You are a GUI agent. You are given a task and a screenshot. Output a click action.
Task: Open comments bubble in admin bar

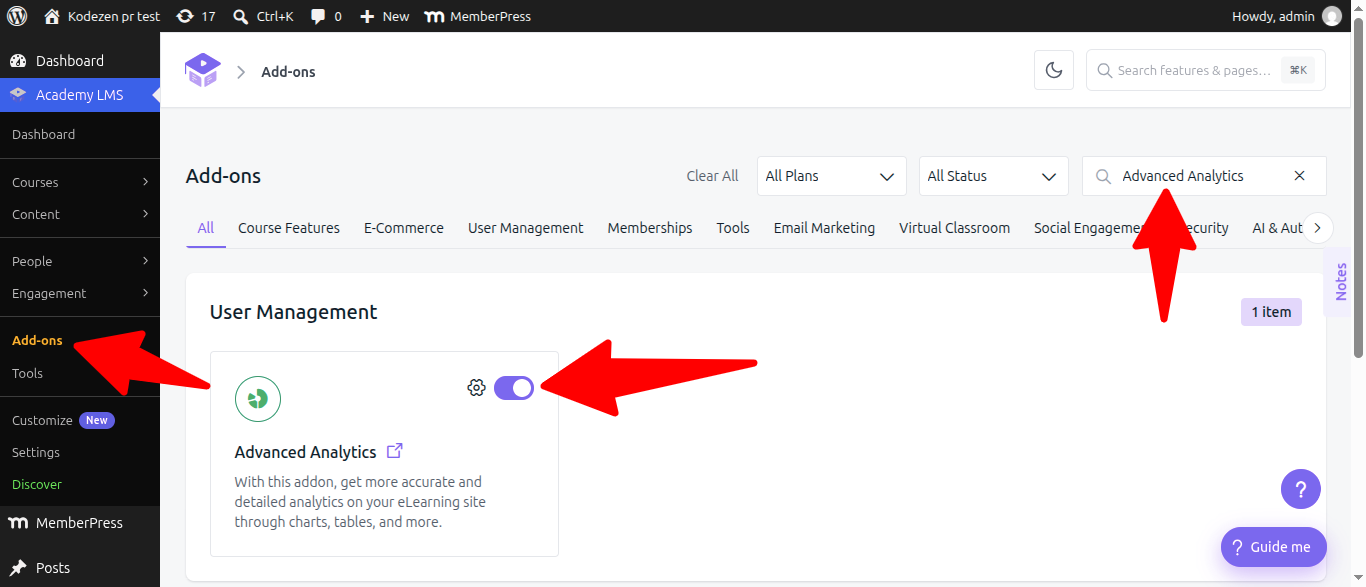click(326, 16)
